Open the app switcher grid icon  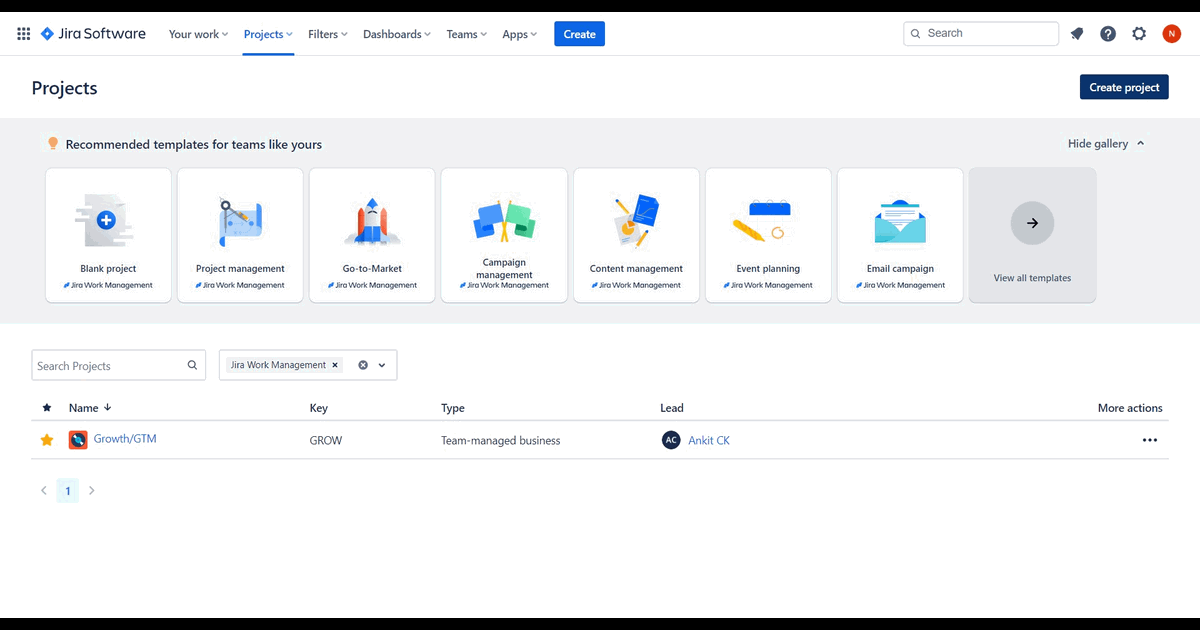coord(24,34)
